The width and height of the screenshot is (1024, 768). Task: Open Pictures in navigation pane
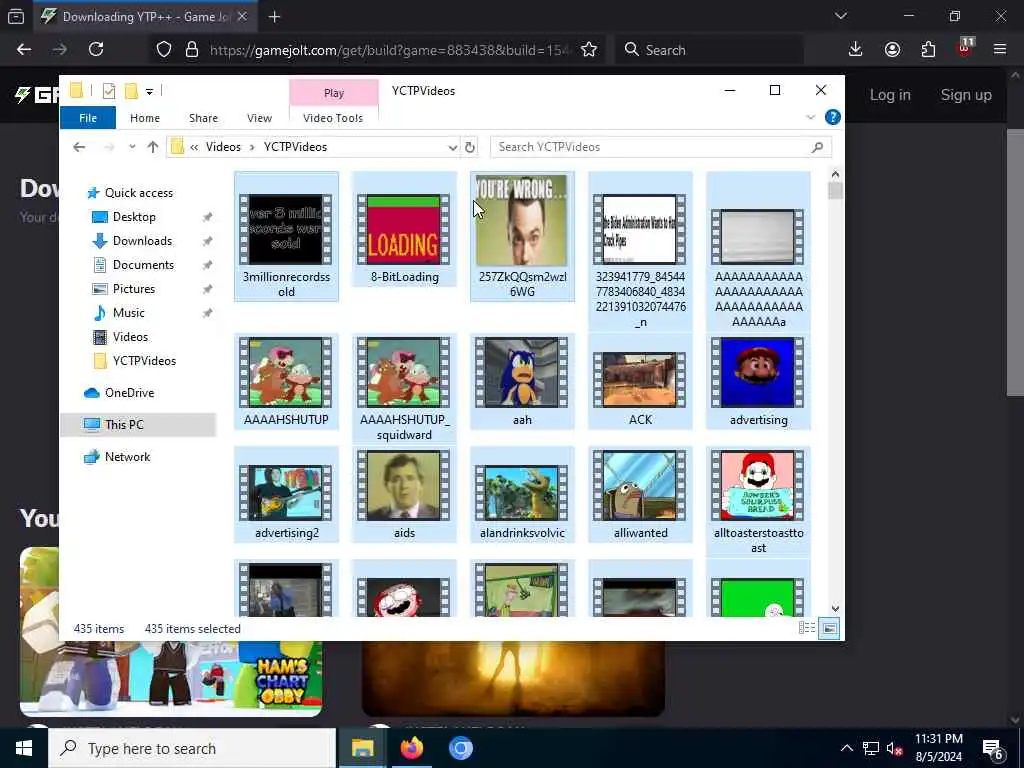pyautogui.click(x=134, y=289)
